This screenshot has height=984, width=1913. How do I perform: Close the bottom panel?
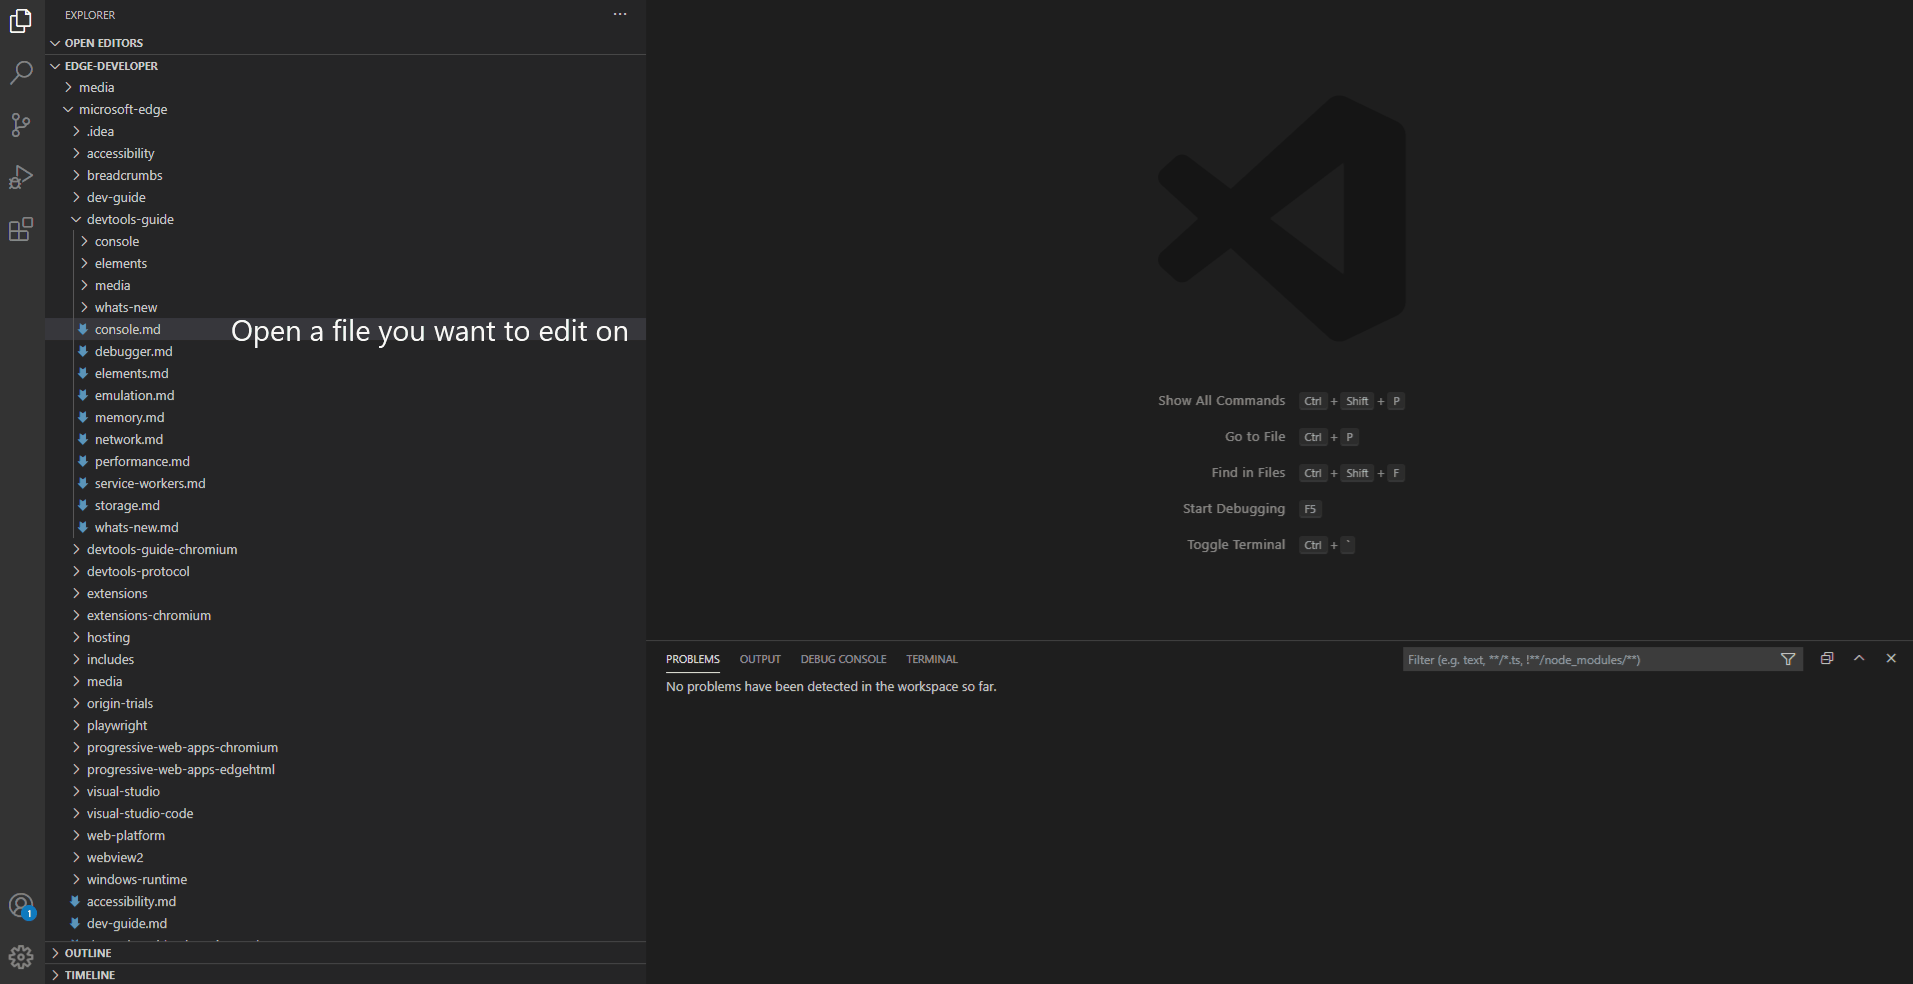click(x=1891, y=658)
